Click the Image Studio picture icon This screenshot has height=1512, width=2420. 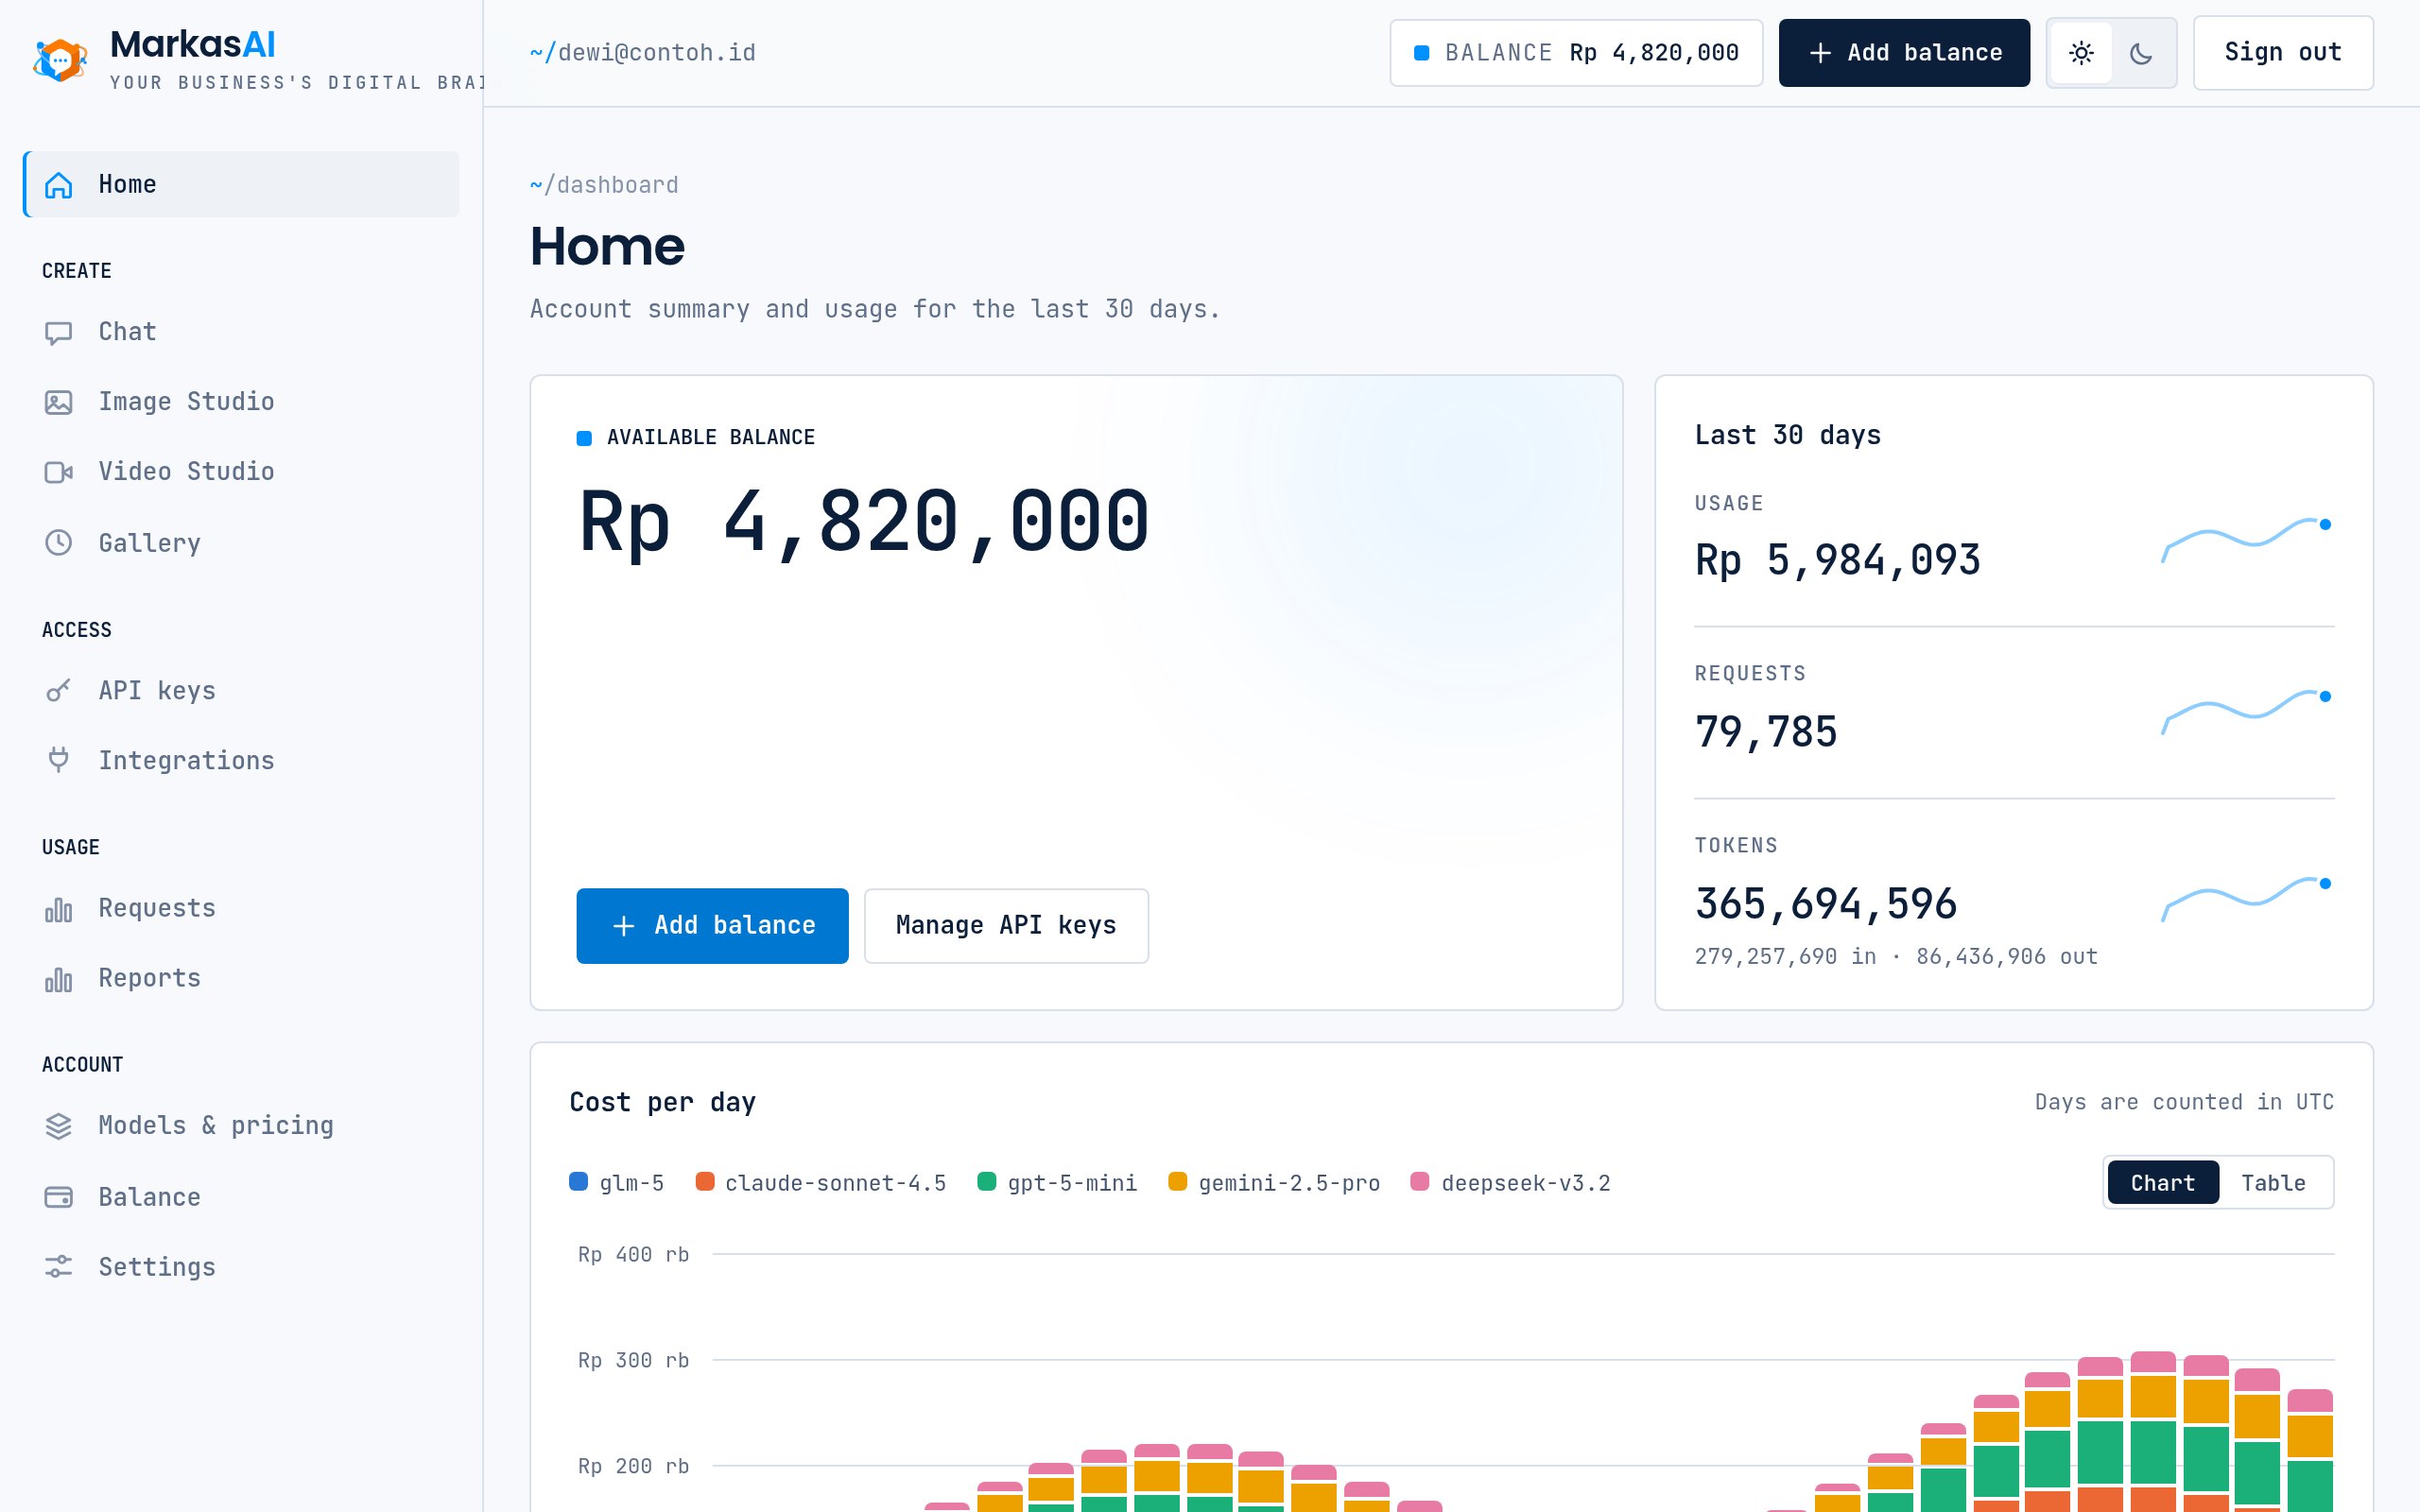click(59, 402)
